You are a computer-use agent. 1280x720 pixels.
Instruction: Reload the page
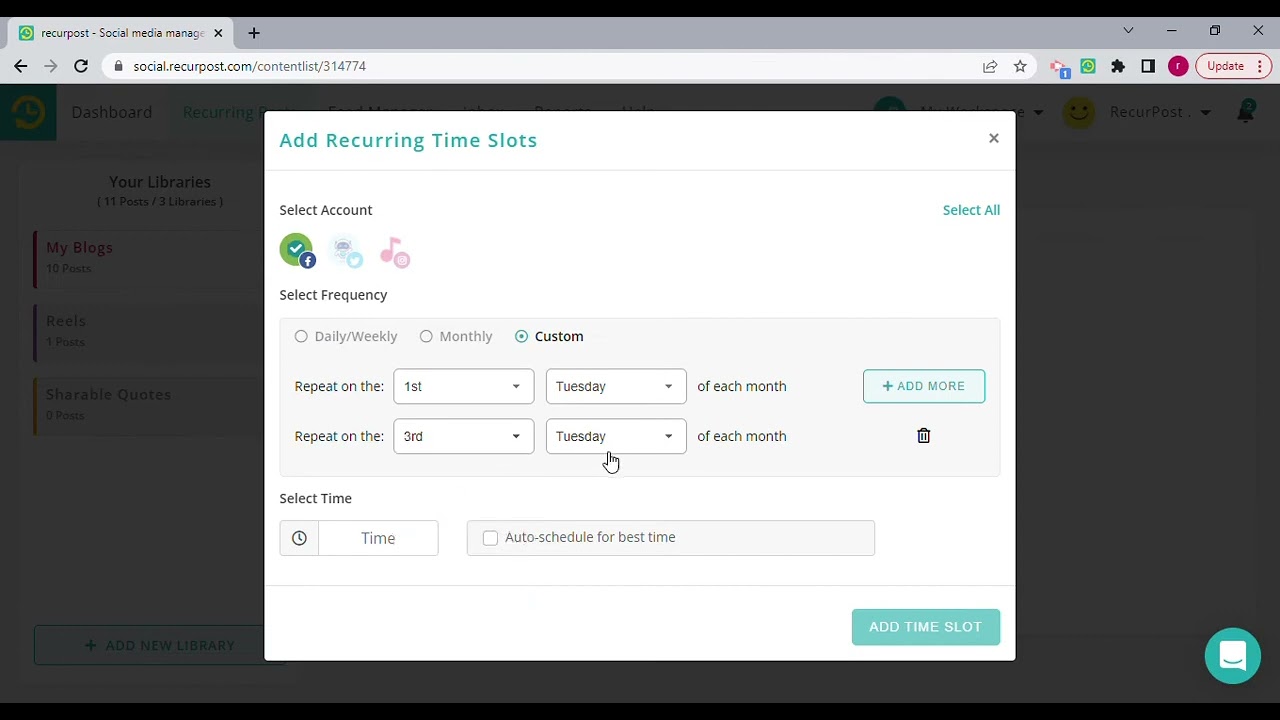81,66
